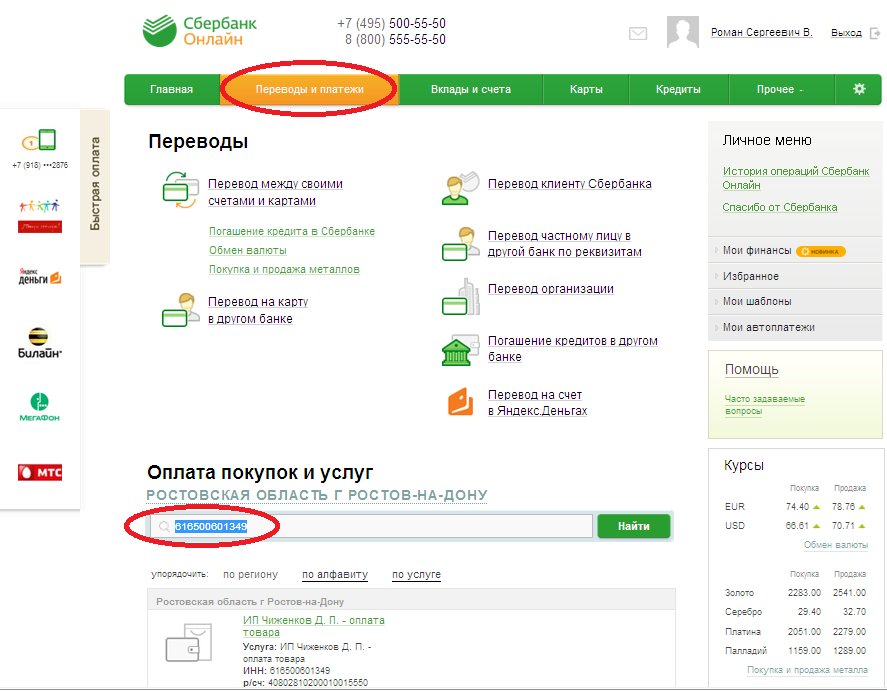Sort providers by по услуге
The image size is (887, 691).
[x=416, y=575]
